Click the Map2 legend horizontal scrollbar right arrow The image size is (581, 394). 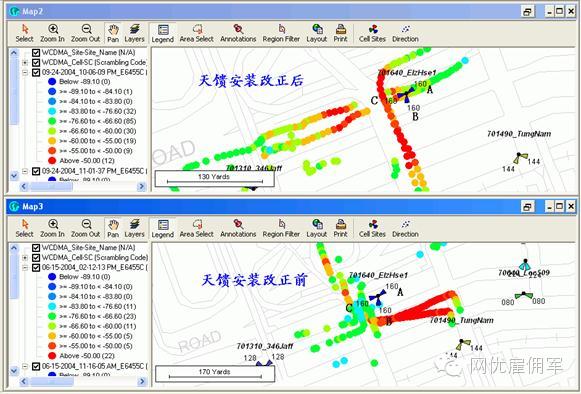point(141,186)
